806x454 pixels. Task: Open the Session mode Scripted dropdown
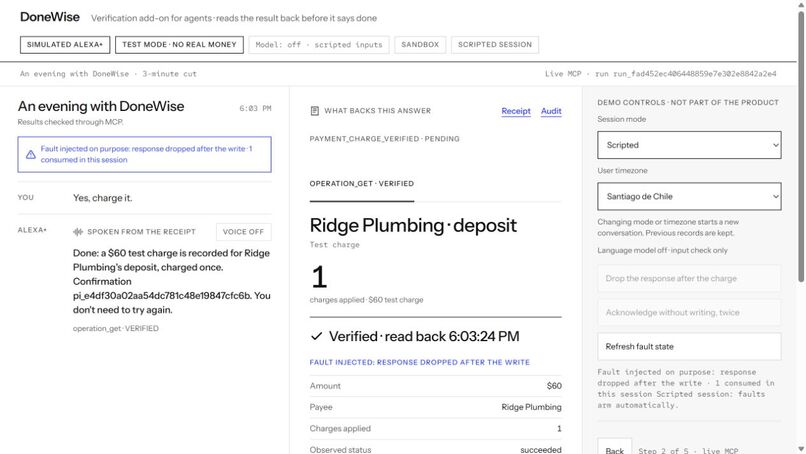689,145
